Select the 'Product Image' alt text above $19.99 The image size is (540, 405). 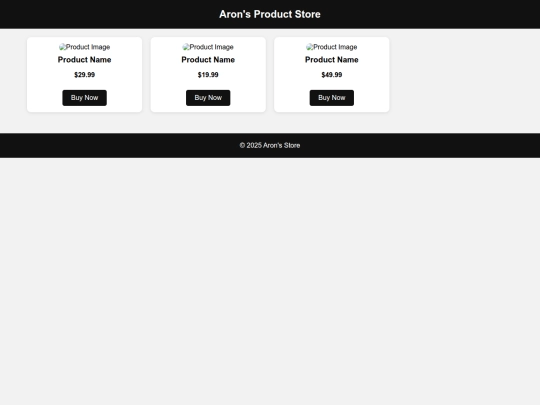pos(211,47)
